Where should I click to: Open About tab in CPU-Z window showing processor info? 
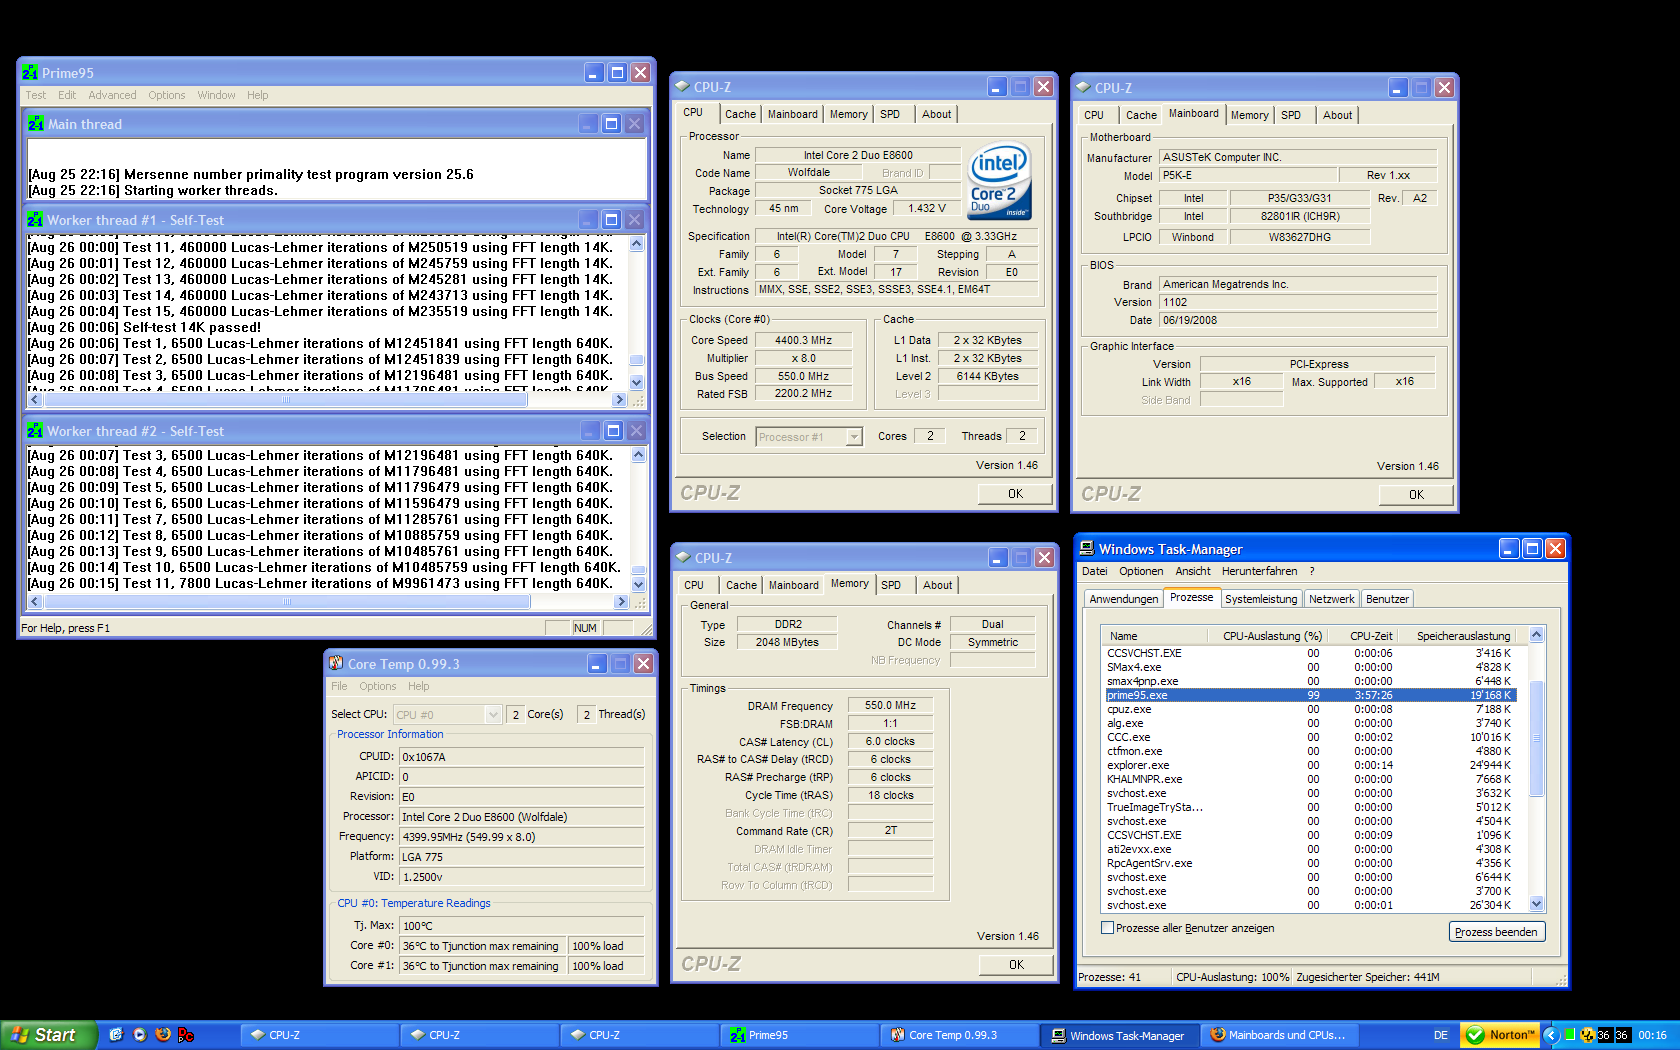[937, 114]
